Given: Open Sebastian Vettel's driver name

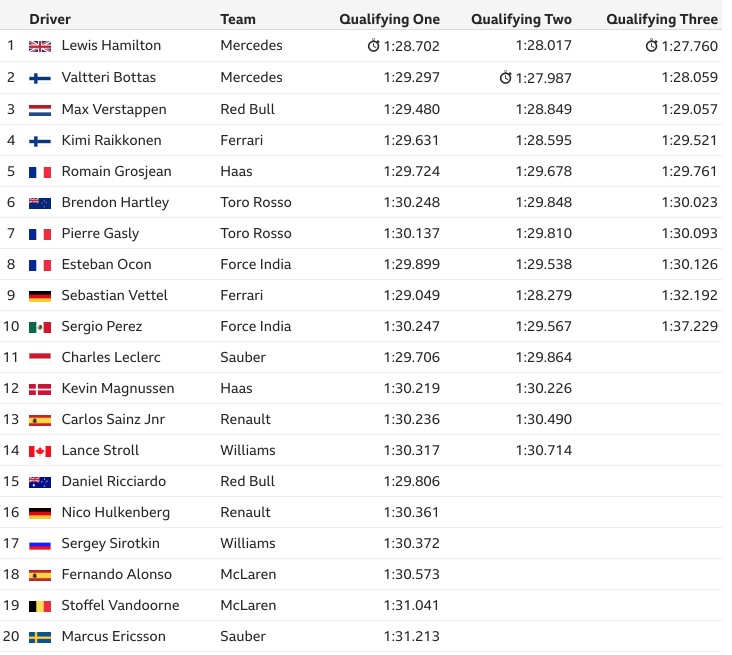Looking at the screenshot, I should coord(114,295).
